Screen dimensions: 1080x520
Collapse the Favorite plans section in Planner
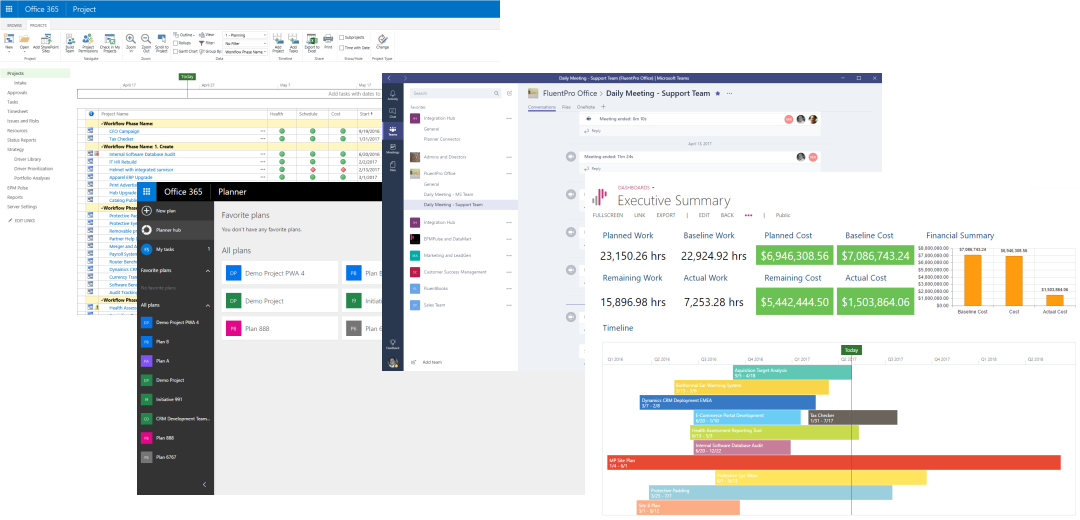(207, 271)
